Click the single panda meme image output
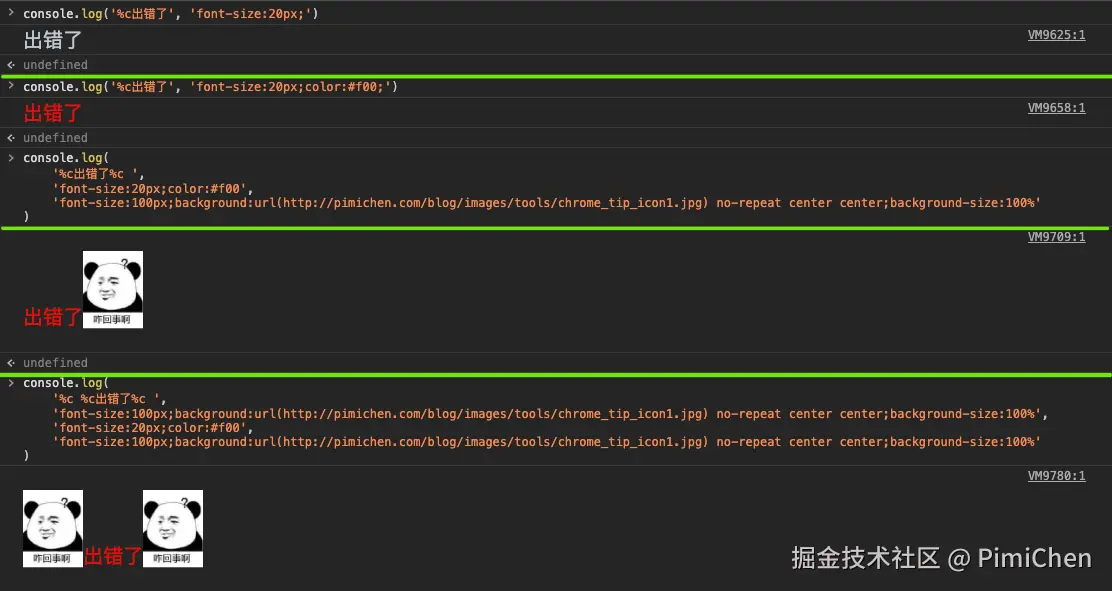Viewport: 1112px width, 591px height. coord(112,289)
